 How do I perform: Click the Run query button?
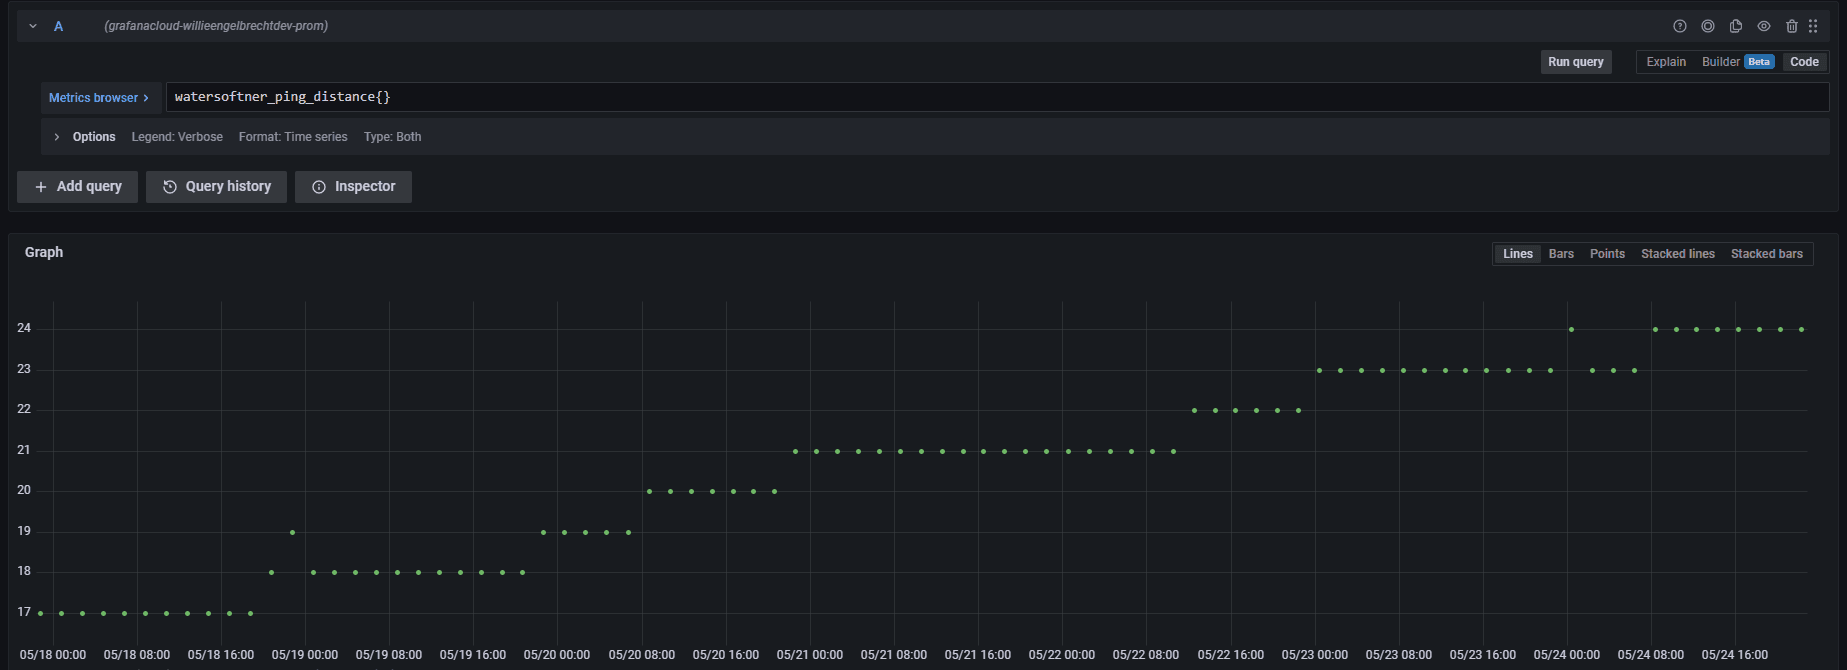(1575, 62)
